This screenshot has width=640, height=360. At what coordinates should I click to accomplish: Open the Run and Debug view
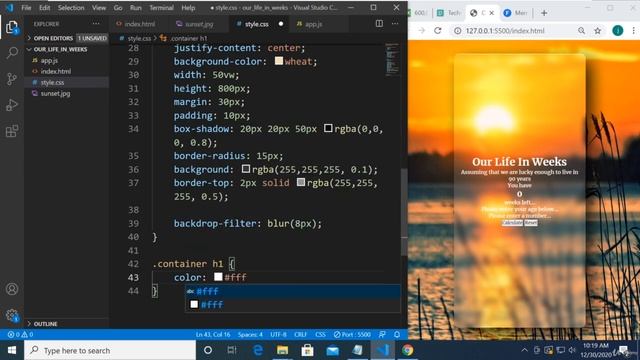point(12,105)
